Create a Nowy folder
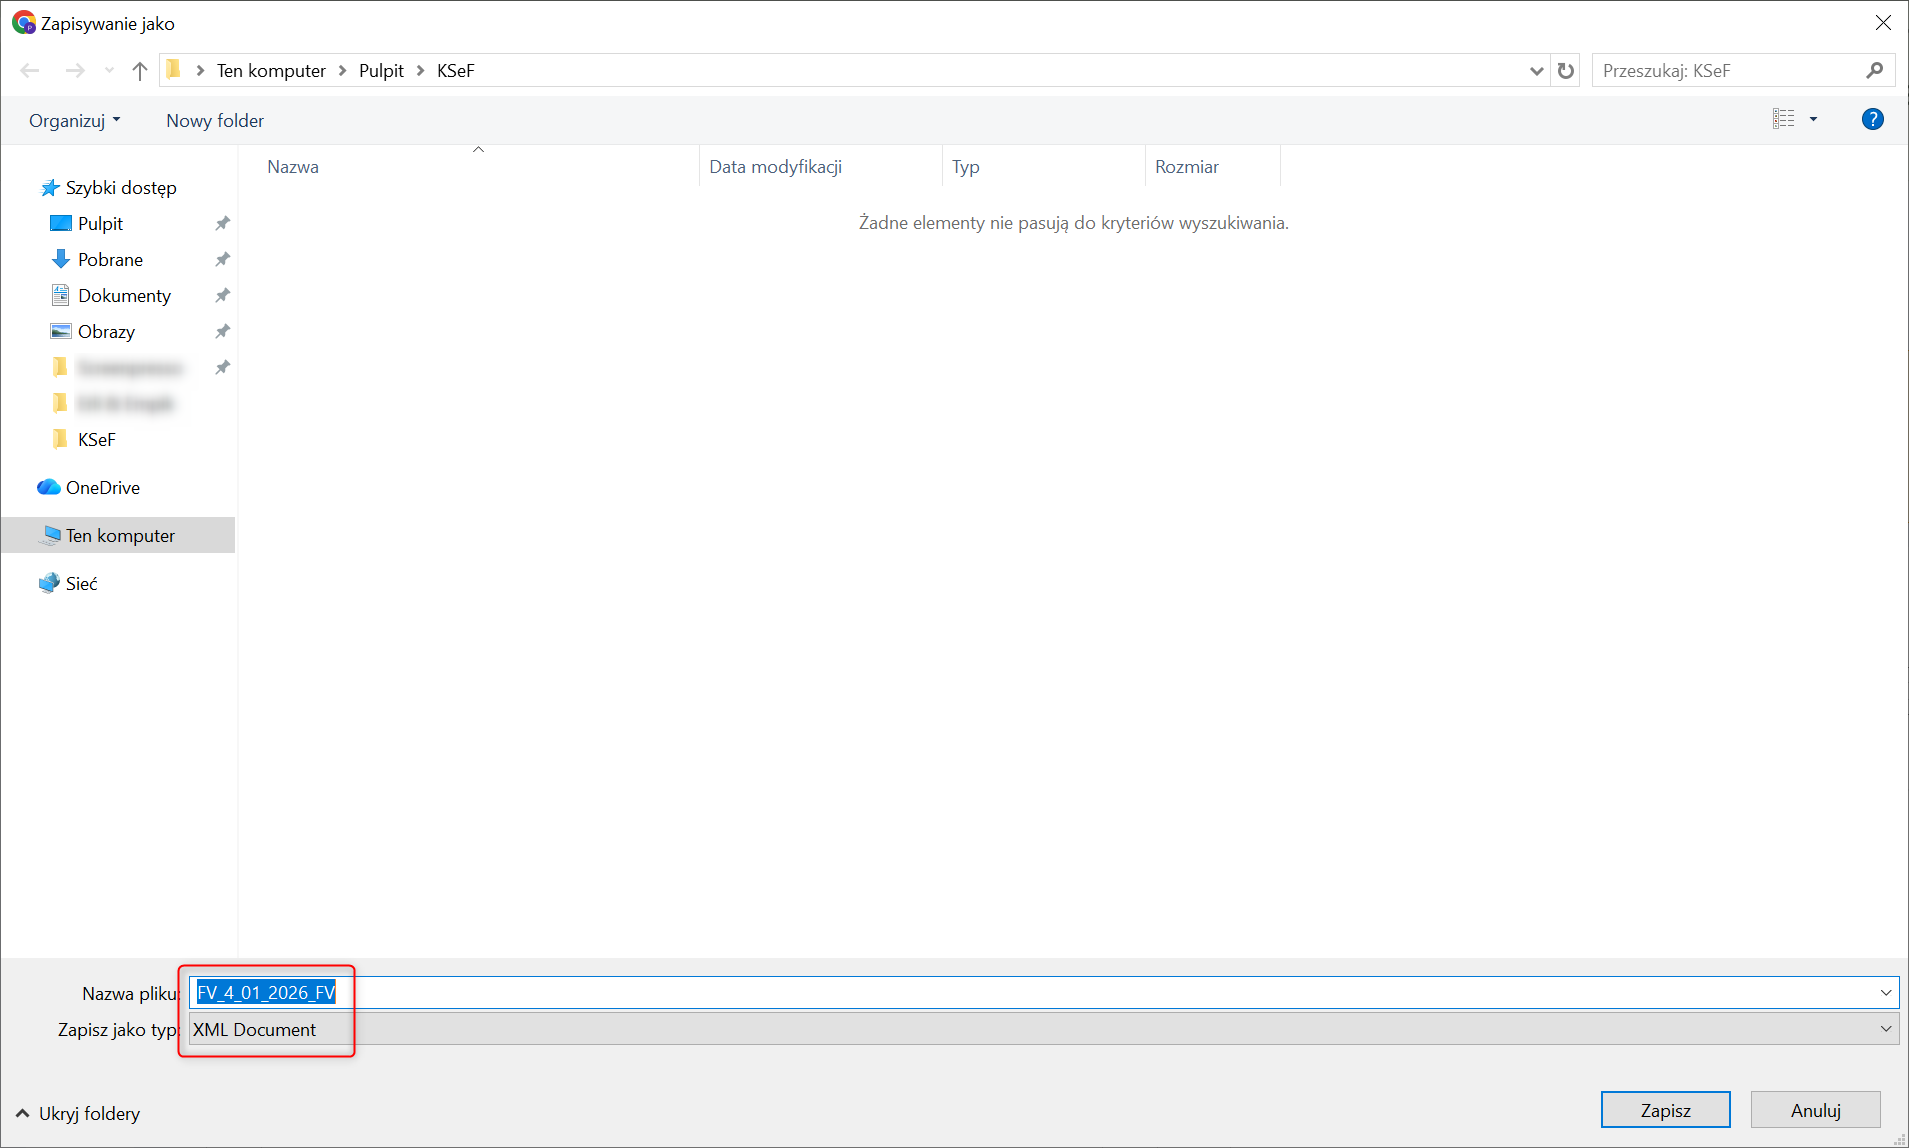The image size is (1909, 1148). (x=215, y=121)
